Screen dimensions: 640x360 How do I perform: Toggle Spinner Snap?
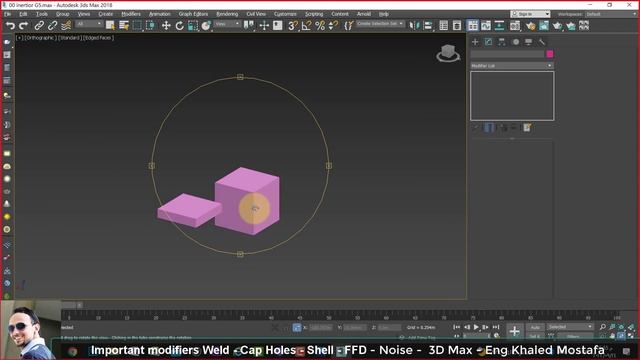[x=333, y=26]
